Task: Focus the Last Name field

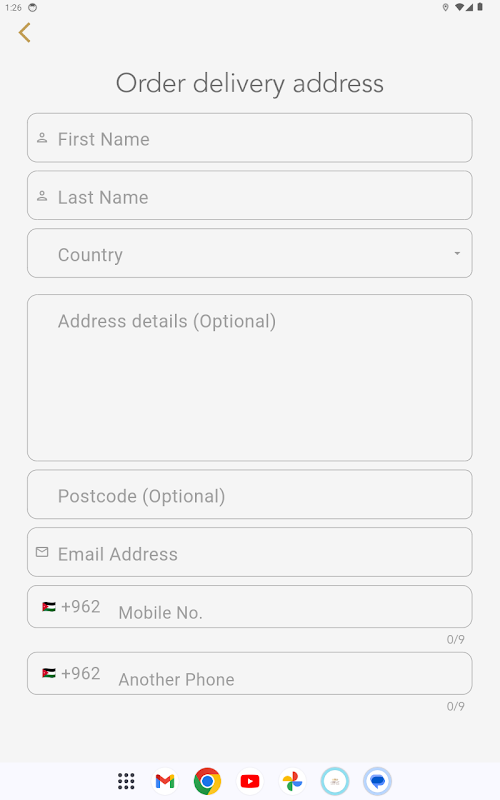Action: click(x=249, y=195)
